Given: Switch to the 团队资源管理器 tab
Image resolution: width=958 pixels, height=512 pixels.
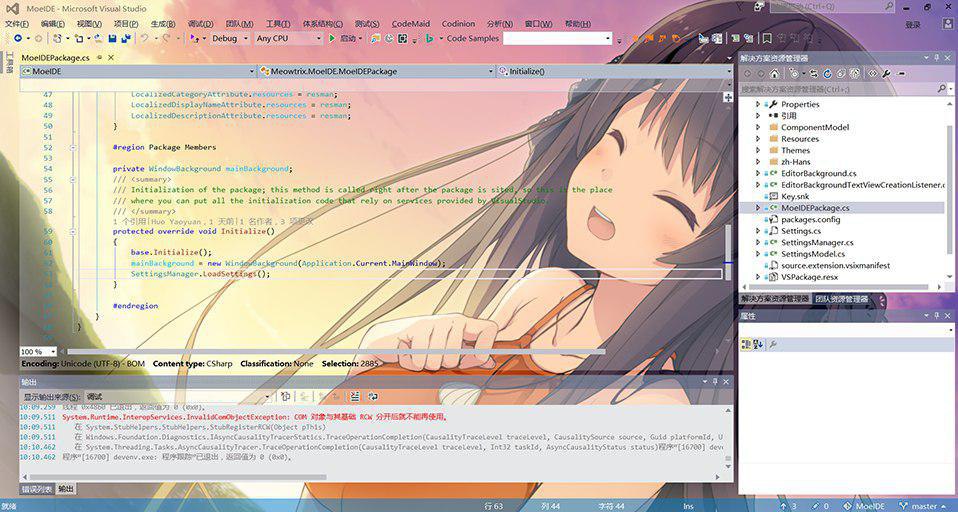Looking at the screenshot, I should 841,299.
